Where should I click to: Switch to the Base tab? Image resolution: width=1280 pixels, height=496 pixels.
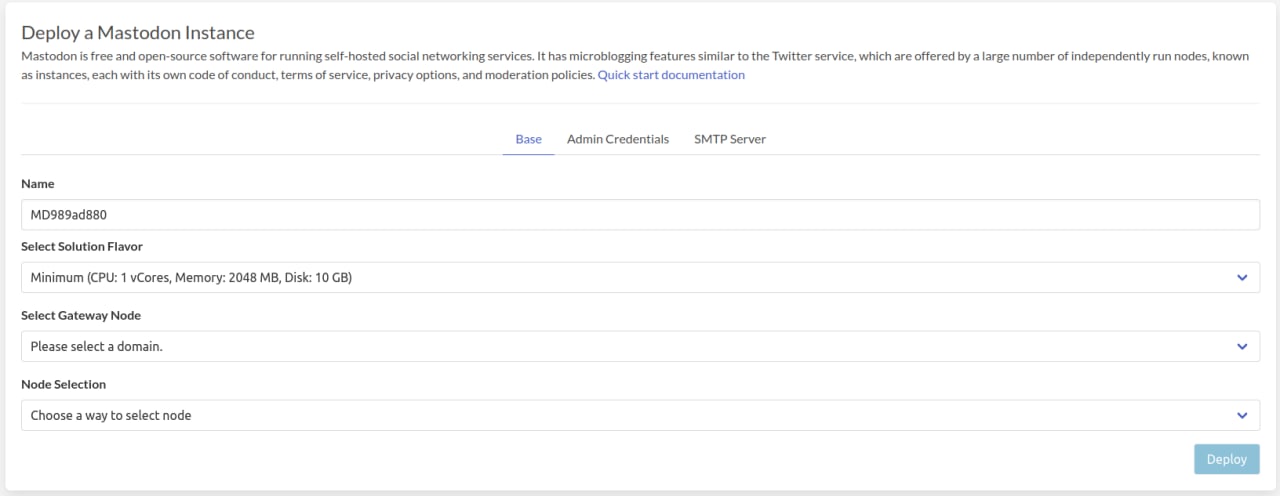(x=528, y=139)
